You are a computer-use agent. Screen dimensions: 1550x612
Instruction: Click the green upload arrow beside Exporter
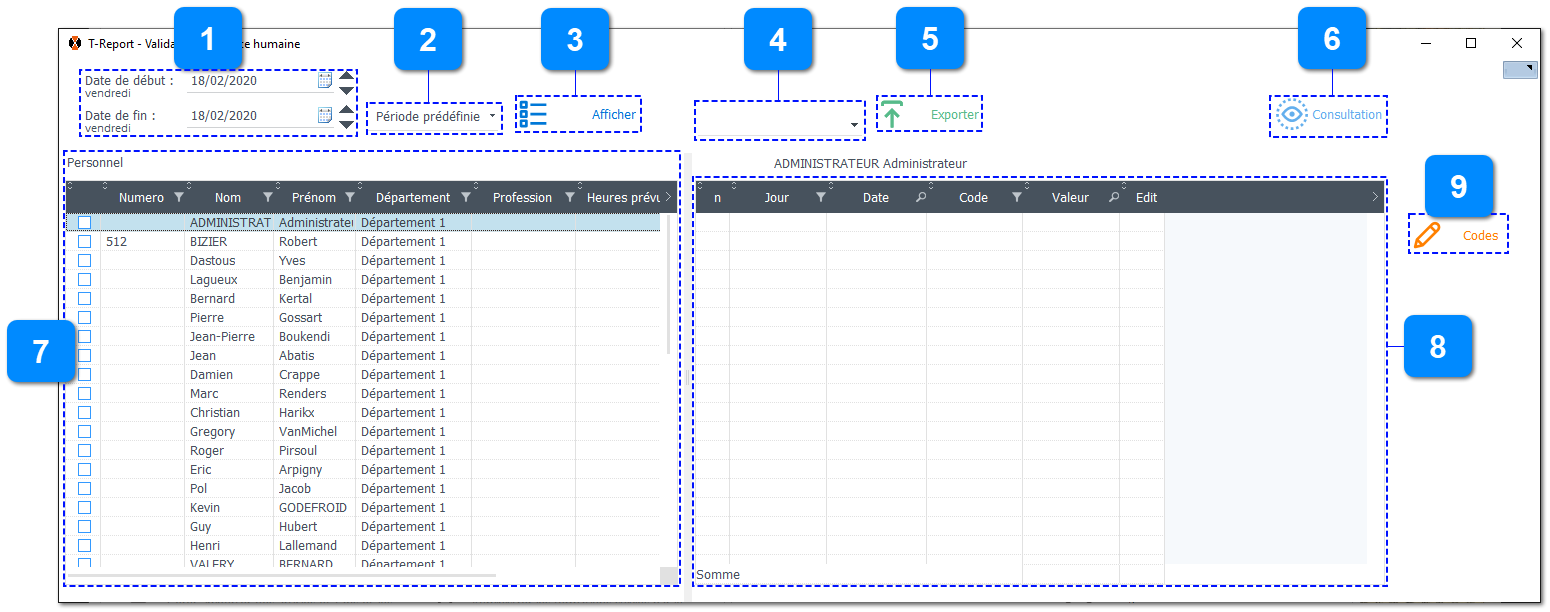891,113
